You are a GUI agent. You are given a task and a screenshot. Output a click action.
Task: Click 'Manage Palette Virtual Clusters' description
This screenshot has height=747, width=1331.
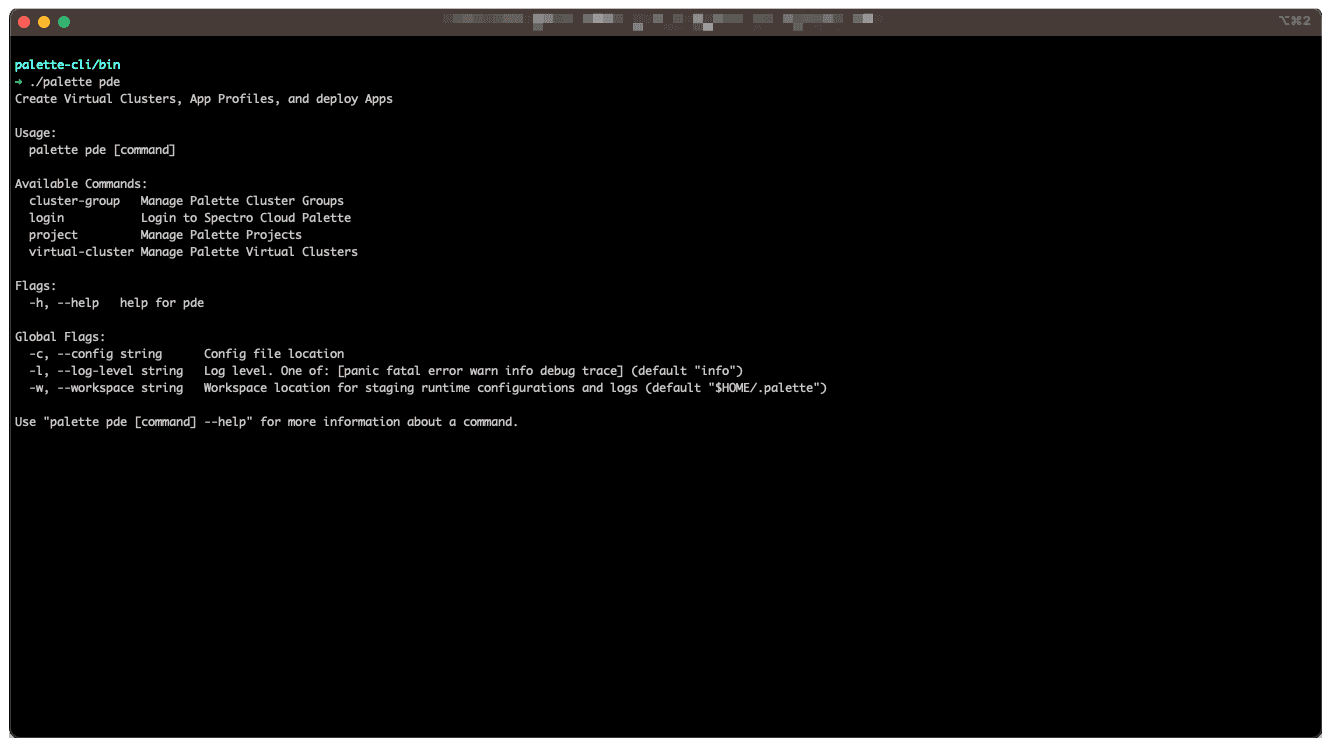249,252
